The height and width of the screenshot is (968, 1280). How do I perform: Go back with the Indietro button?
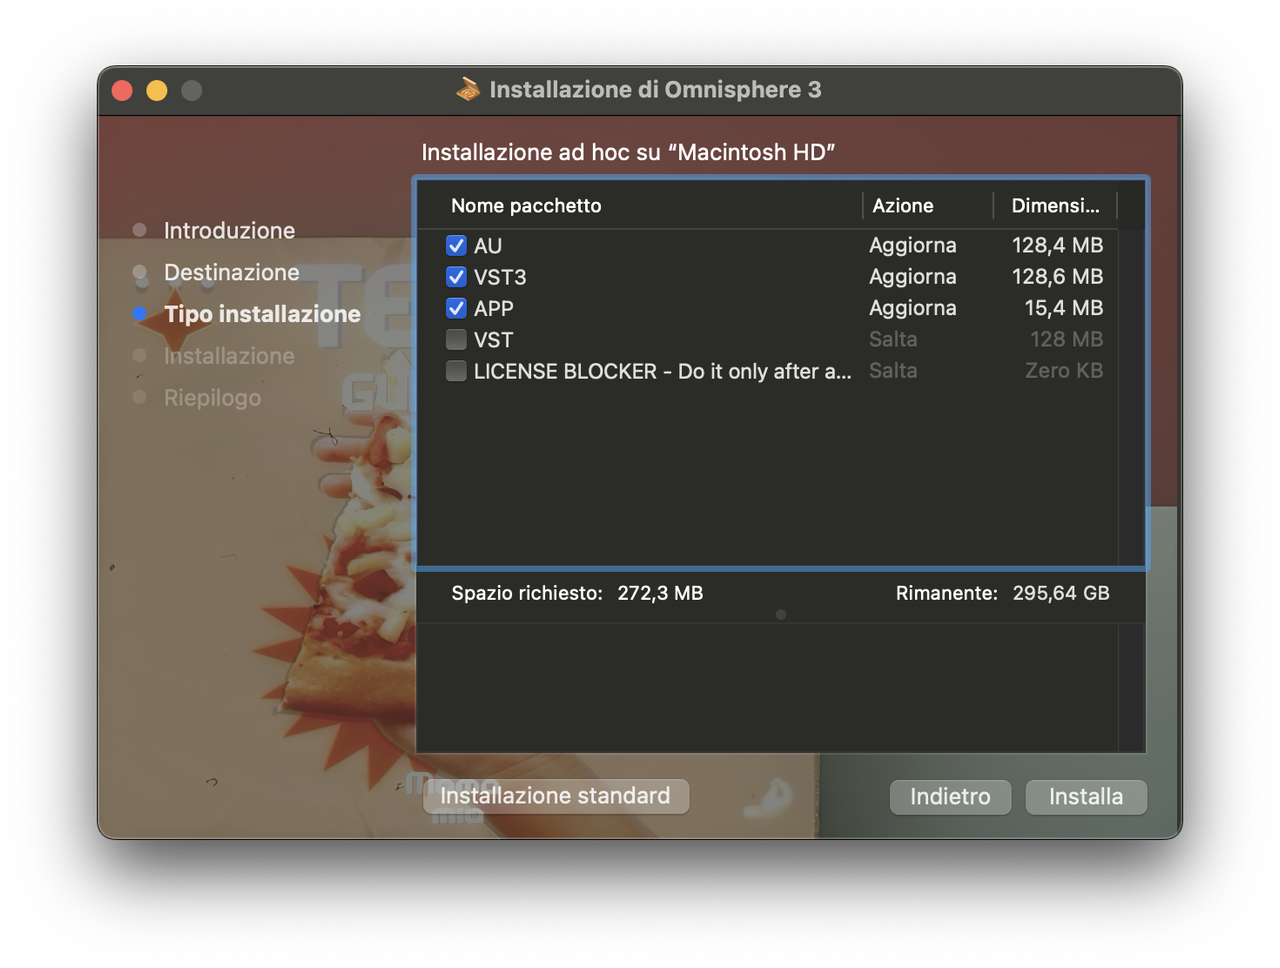(x=950, y=797)
